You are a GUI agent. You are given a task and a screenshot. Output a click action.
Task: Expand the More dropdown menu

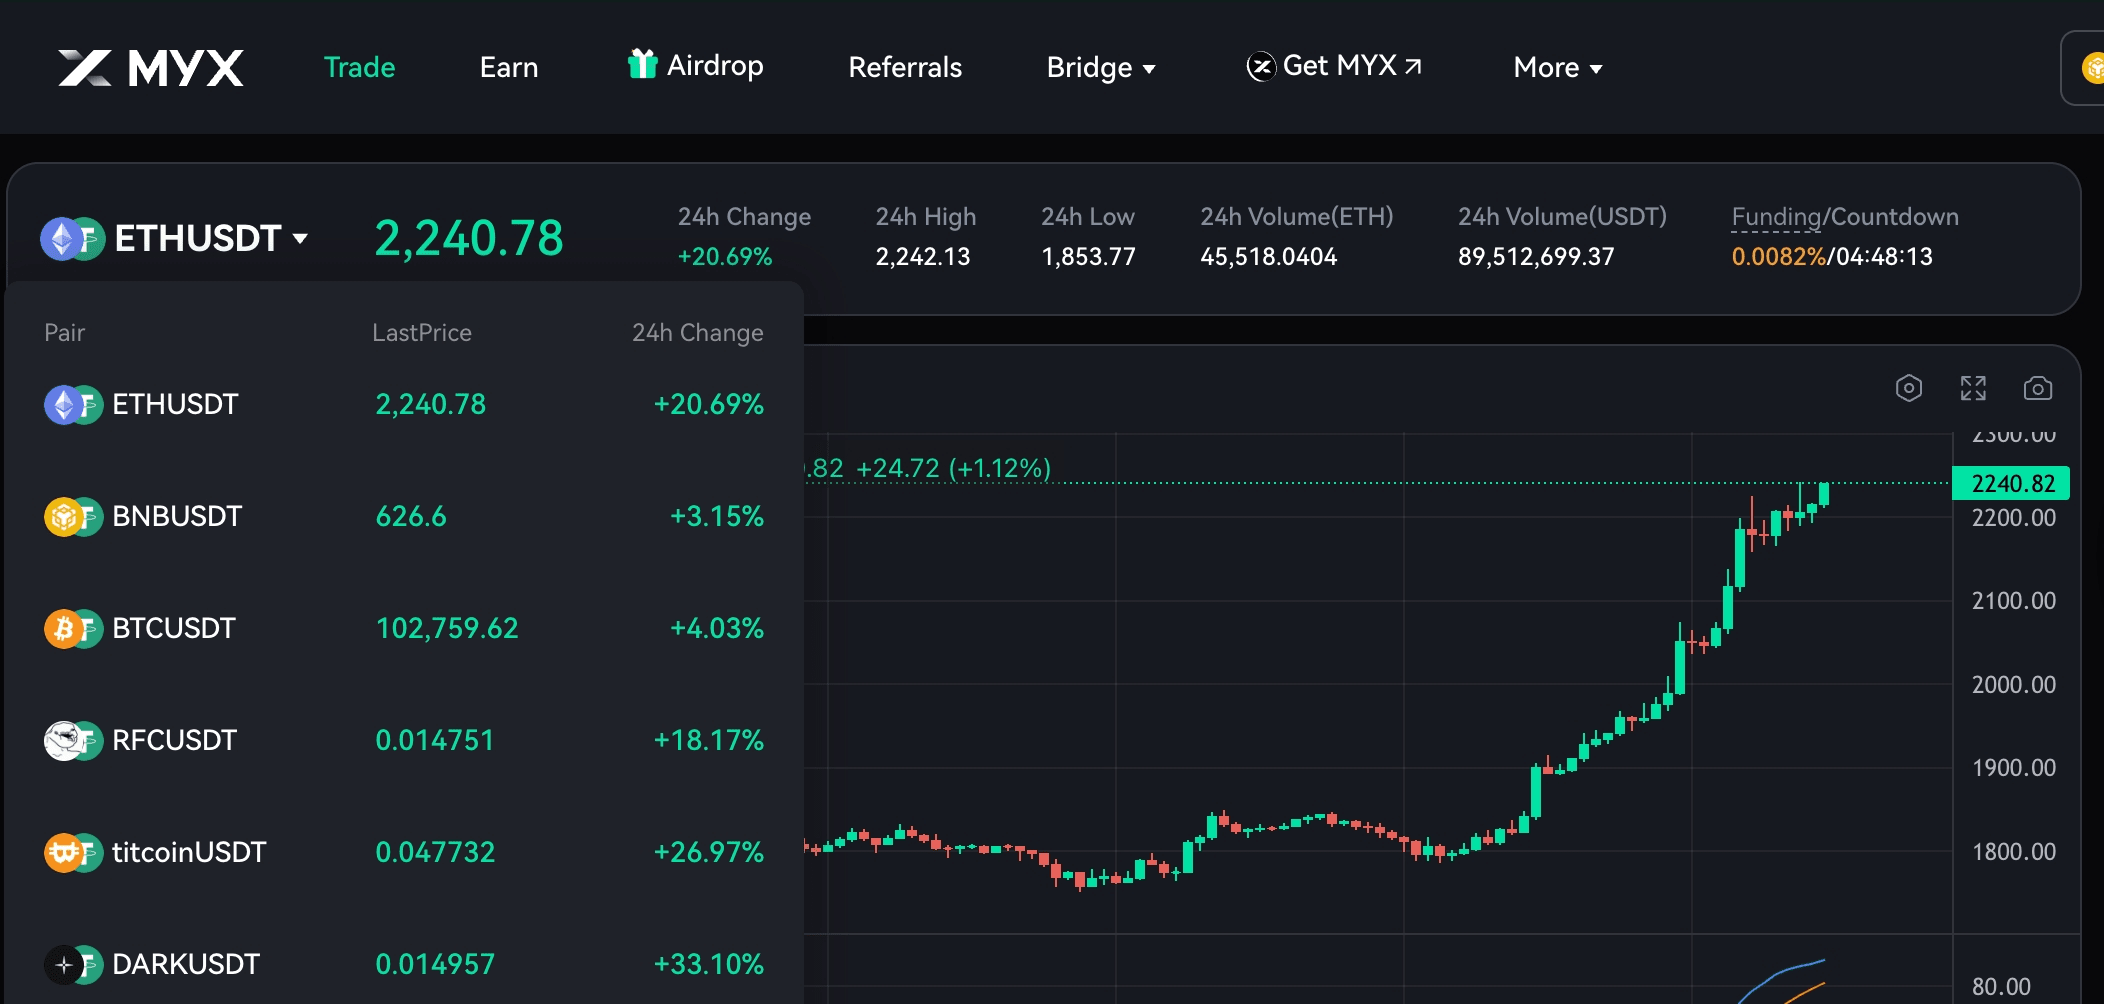click(1558, 67)
